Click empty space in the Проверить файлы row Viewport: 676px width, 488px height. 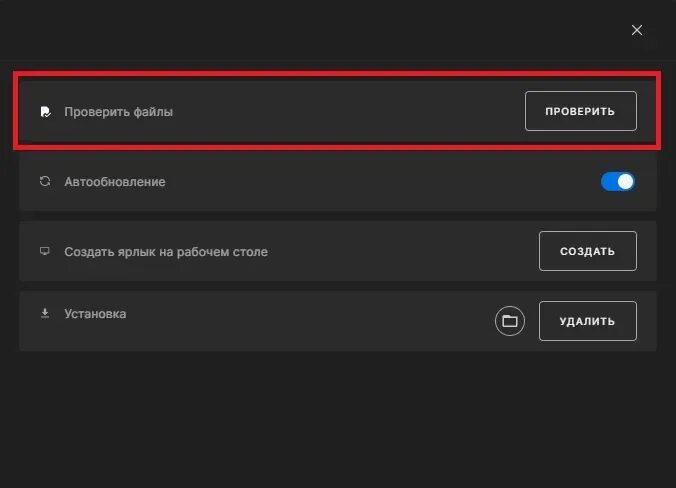345,111
